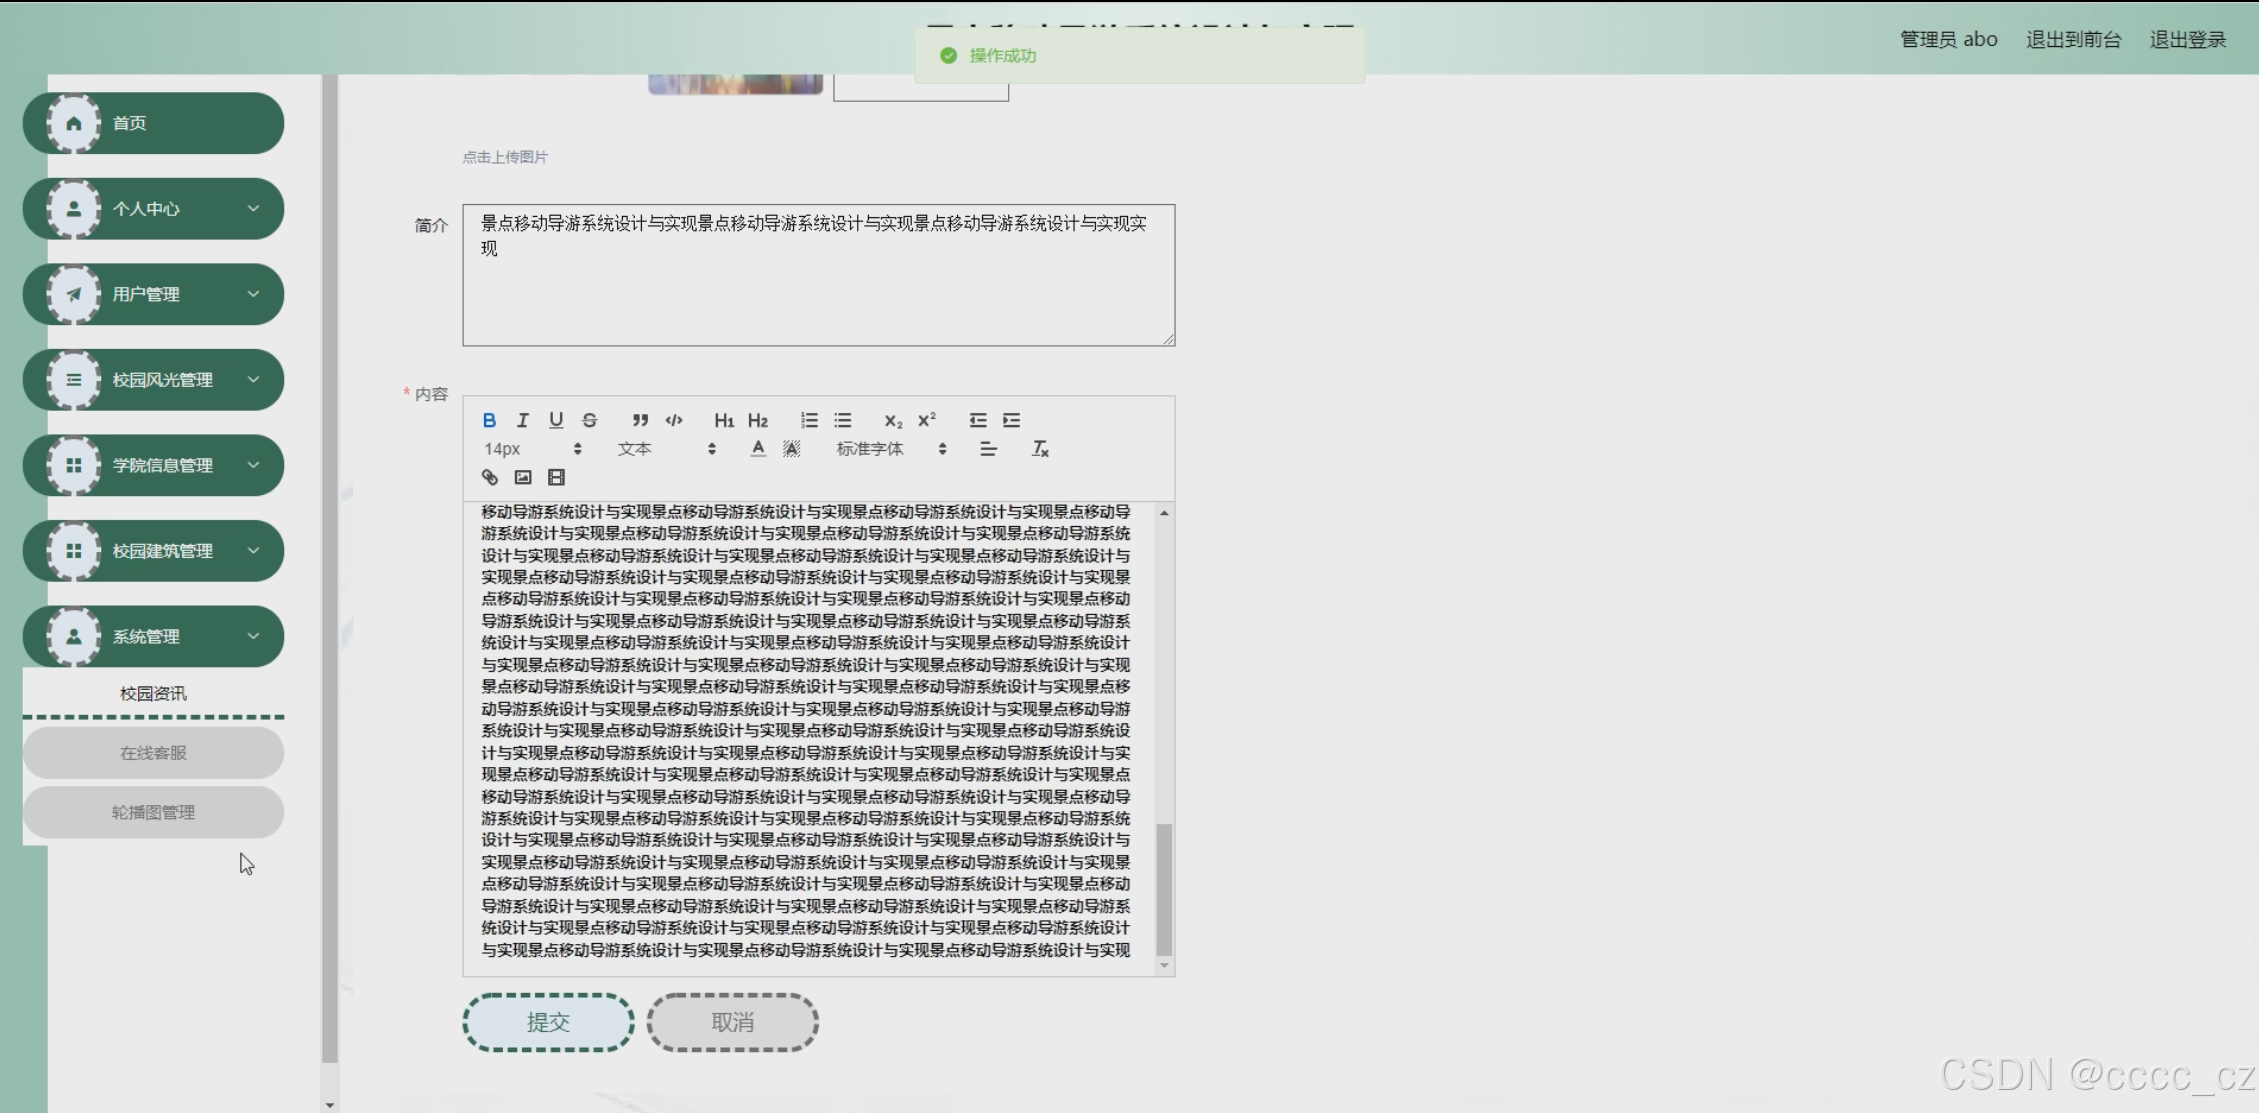
Task: Insert a video via film icon
Action: point(557,477)
